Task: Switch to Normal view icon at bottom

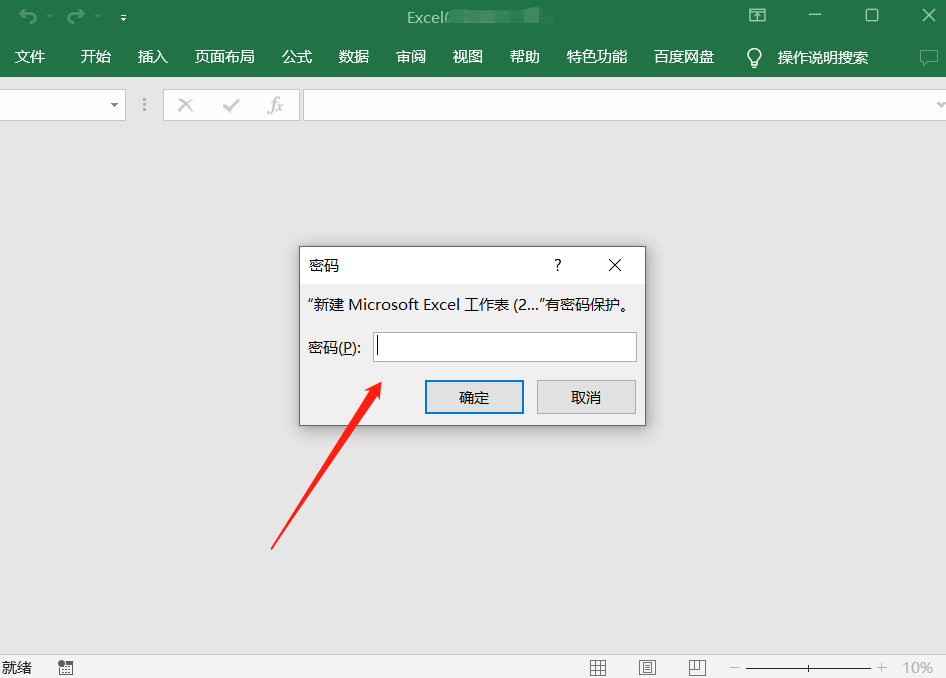Action: point(598,666)
